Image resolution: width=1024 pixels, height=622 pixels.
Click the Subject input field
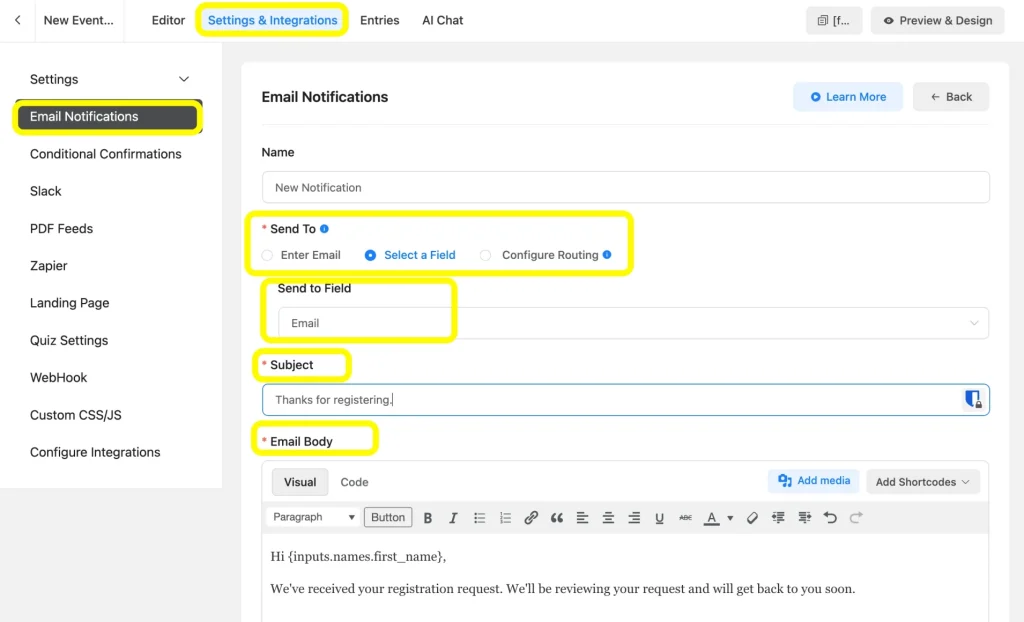tap(626, 399)
